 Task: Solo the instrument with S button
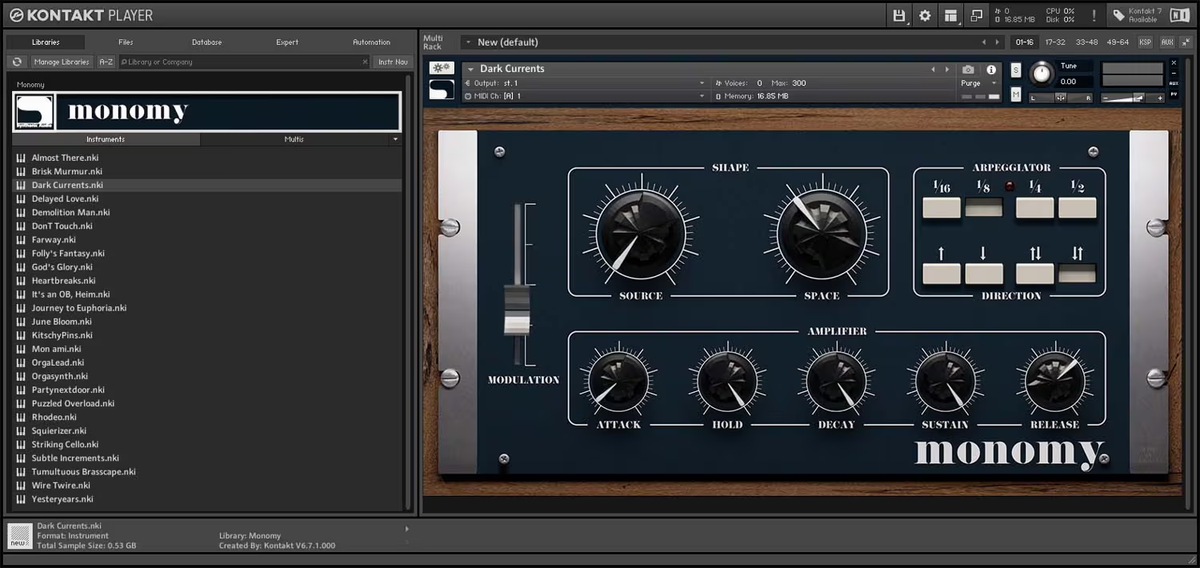pyautogui.click(x=1016, y=70)
